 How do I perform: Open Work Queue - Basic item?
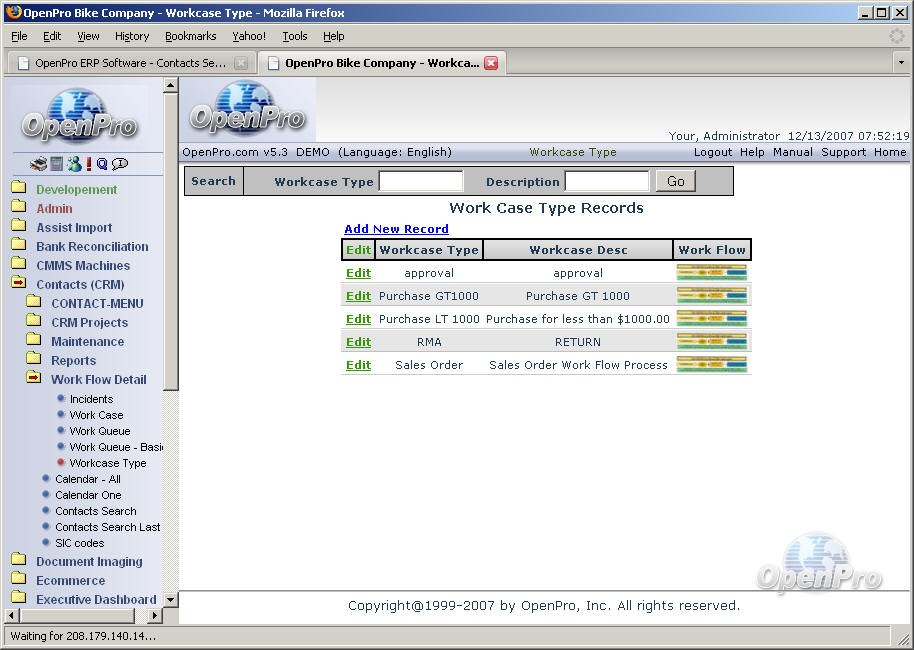pyautogui.click(x=116, y=447)
